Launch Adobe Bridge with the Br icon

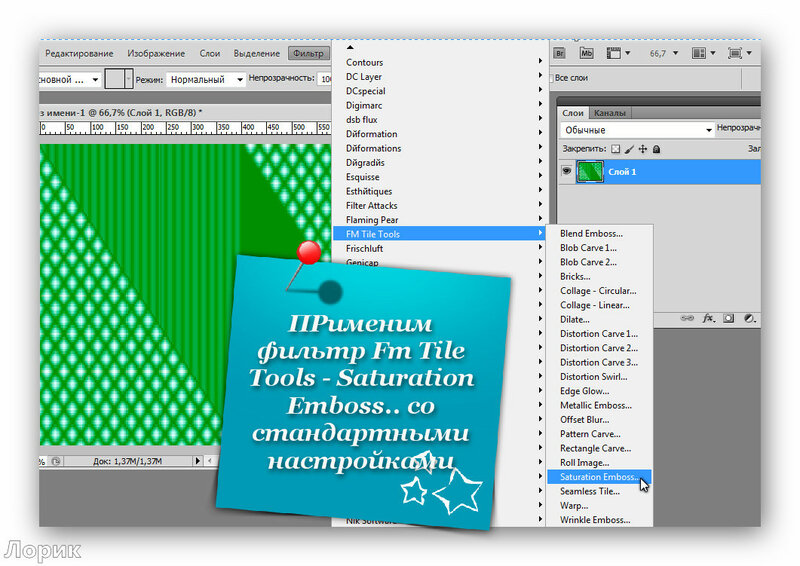coord(560,53)
